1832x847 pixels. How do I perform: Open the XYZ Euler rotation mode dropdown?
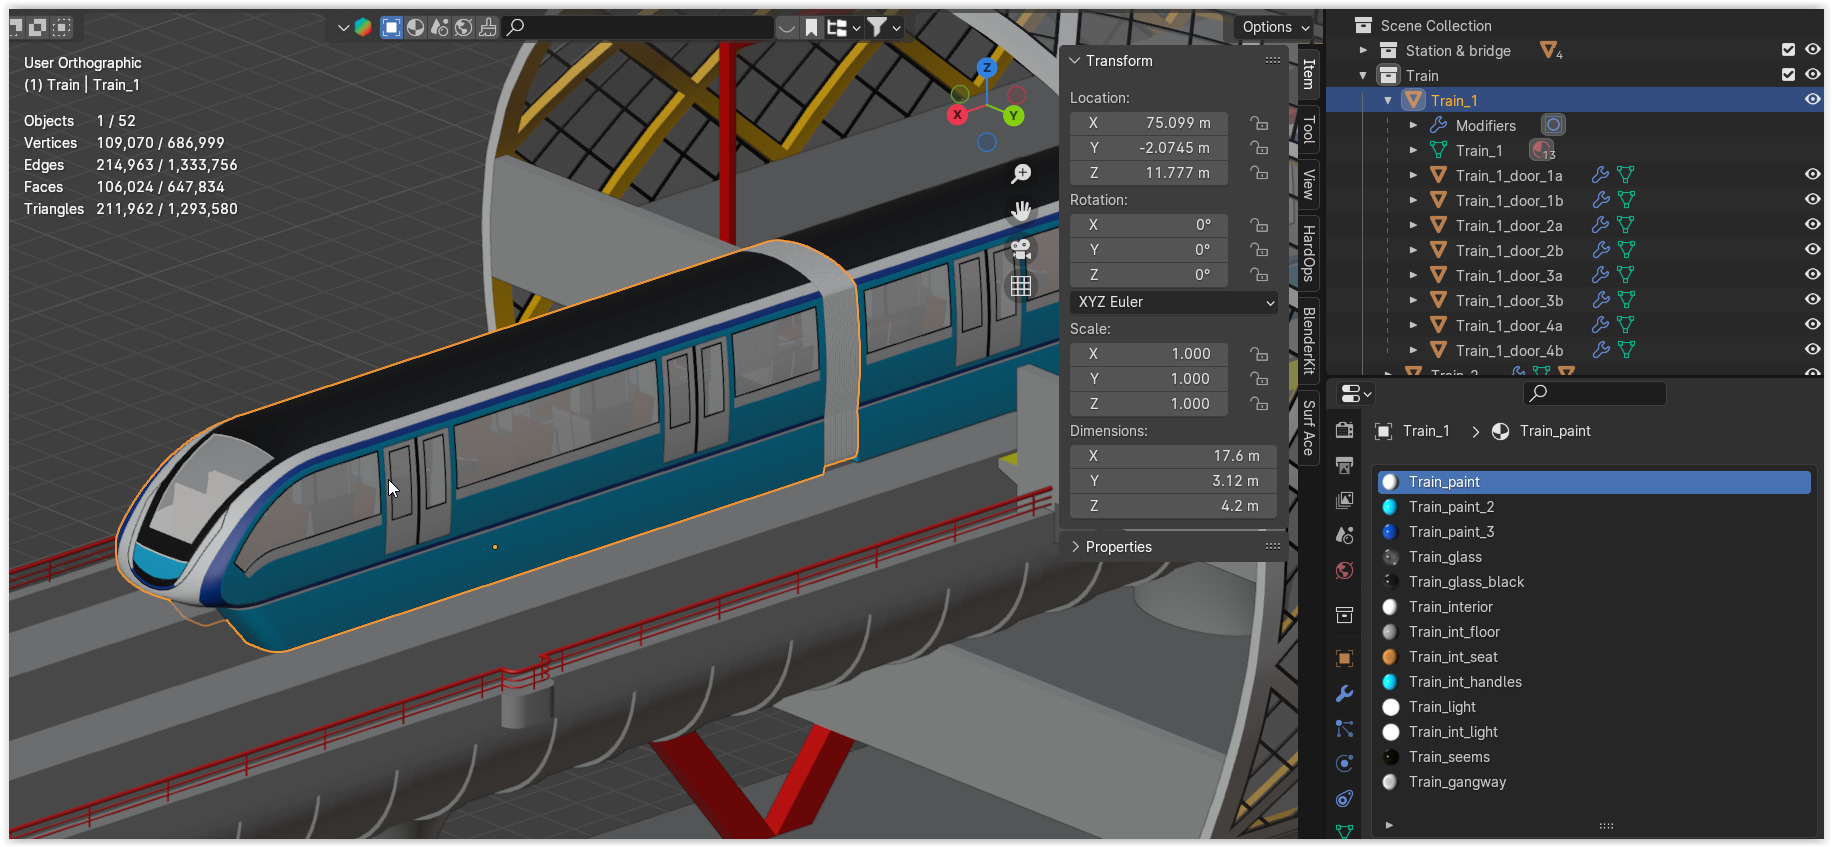click(1174, 302)
